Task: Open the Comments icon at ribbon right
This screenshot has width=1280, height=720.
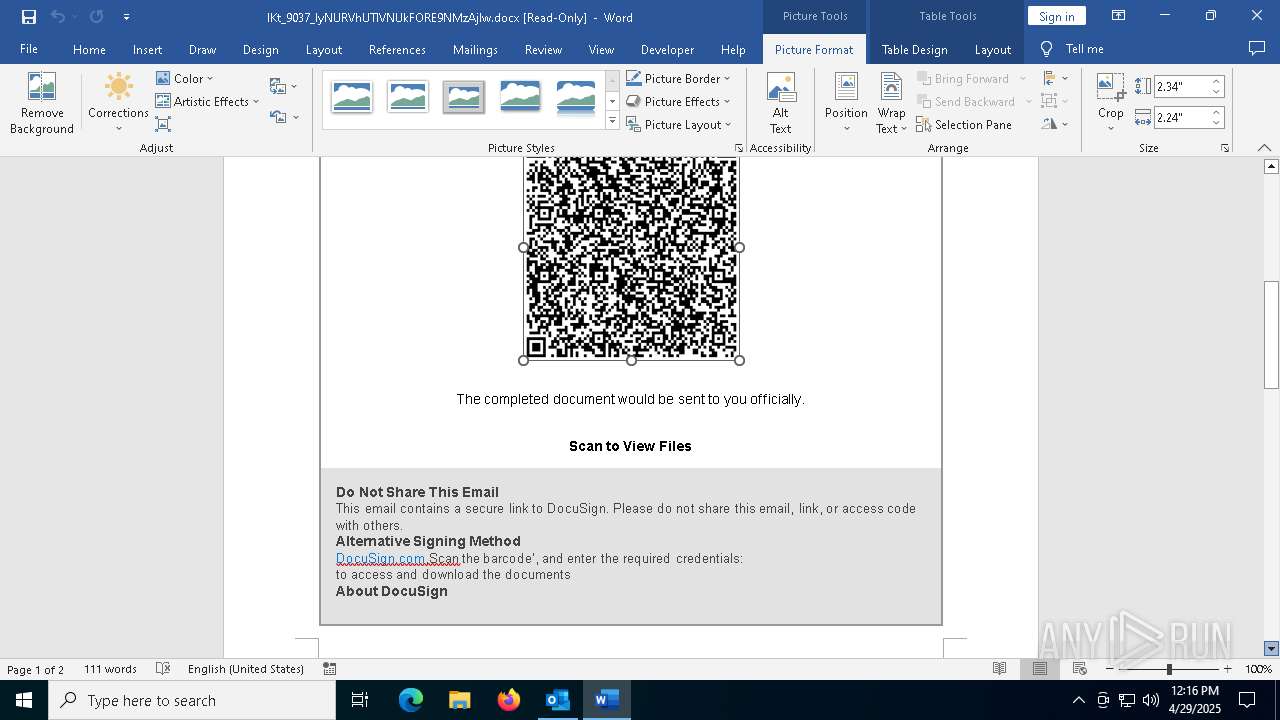Action: pos(1257,48)
